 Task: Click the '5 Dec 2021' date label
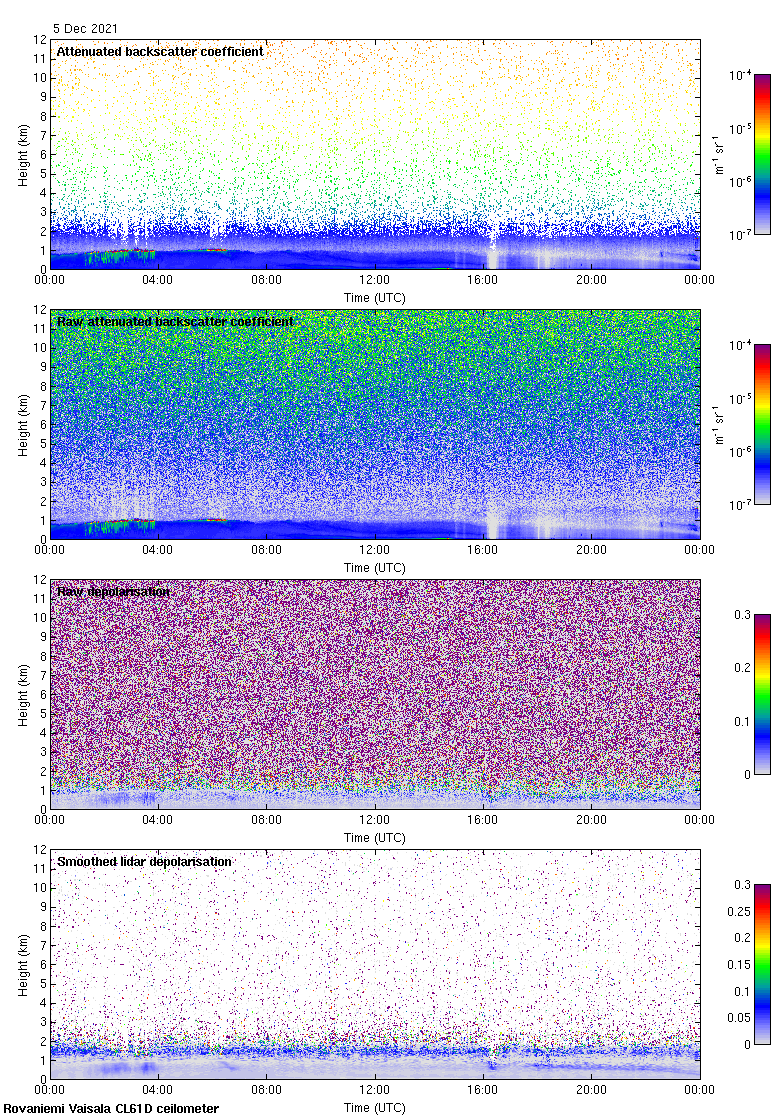(85, 29)
